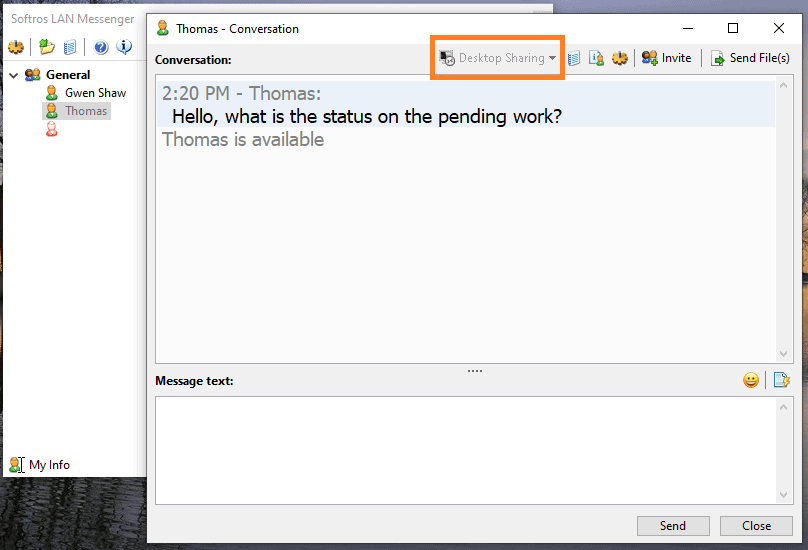Click the blue question mark help icon
The width and height of the screenshot is (808, 550).
(101, 47)
